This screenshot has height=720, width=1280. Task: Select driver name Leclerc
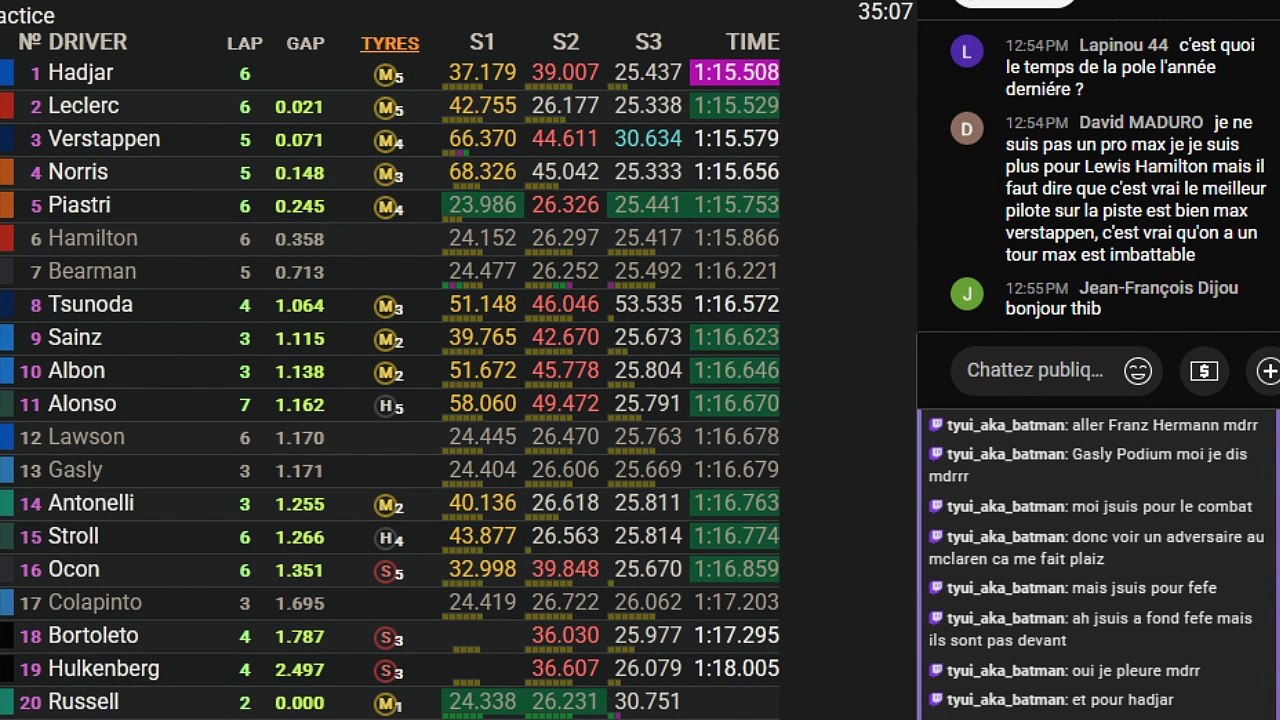(x=83, y=105)
